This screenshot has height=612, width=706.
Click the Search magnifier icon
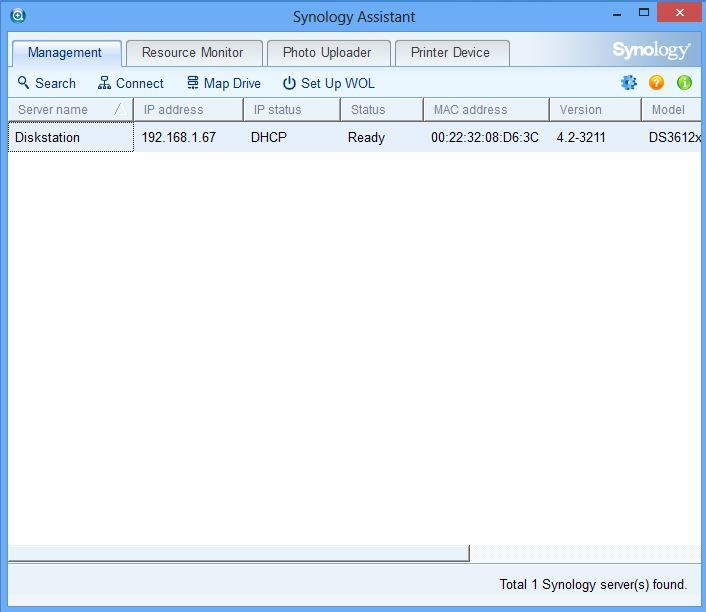click(23, 83)
